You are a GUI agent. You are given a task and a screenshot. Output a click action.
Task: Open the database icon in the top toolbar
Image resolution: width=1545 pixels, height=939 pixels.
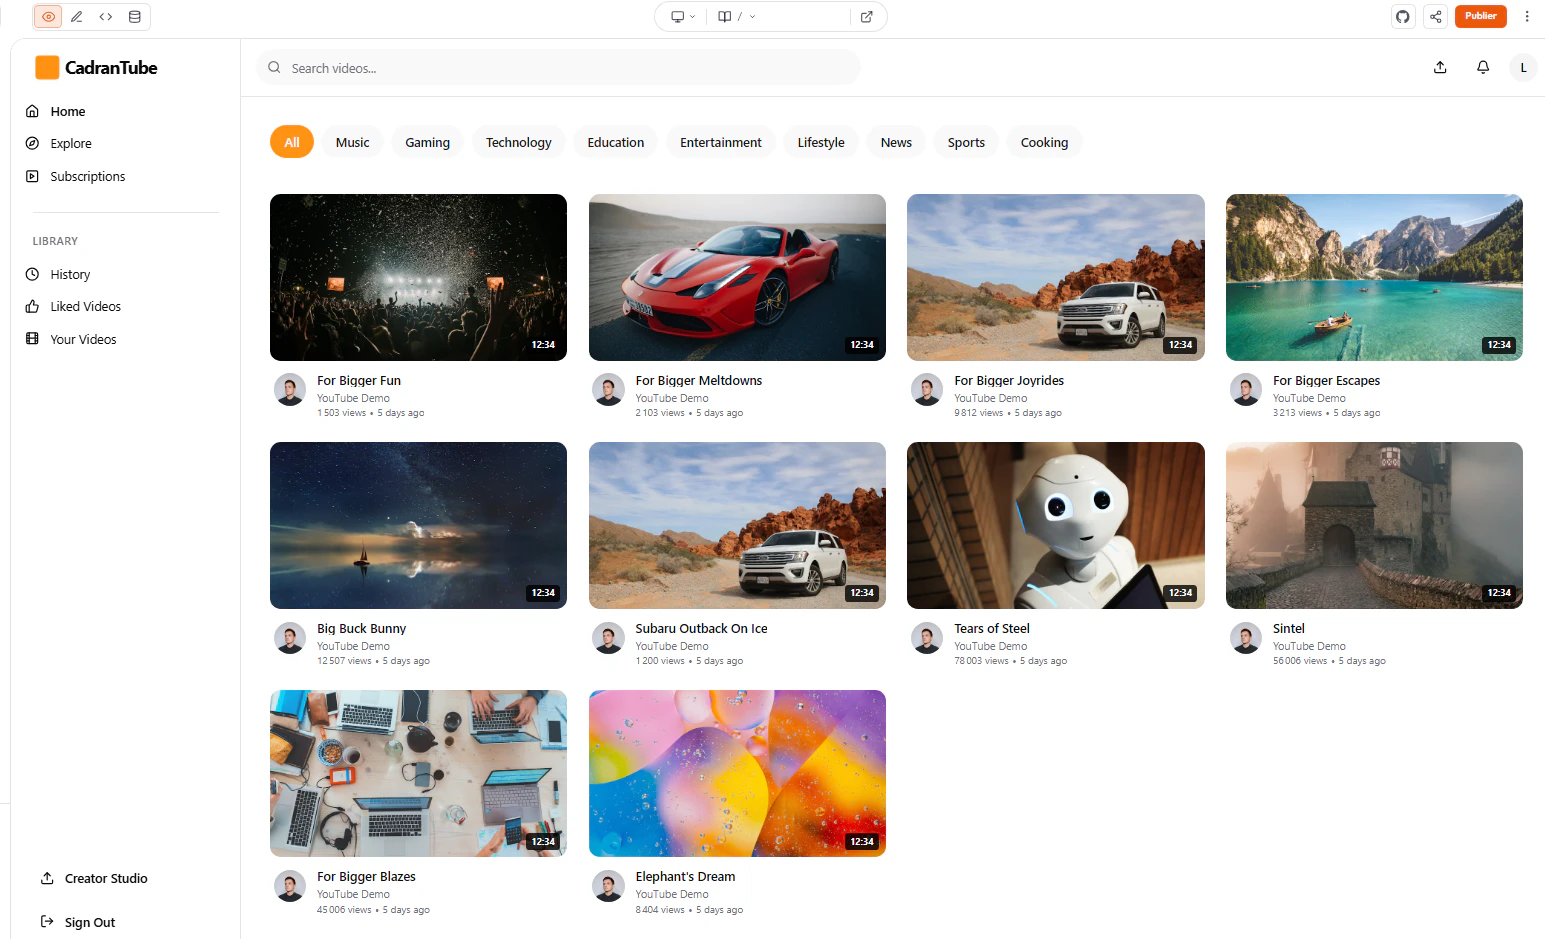pyautogui.click(x=135, y=16)
